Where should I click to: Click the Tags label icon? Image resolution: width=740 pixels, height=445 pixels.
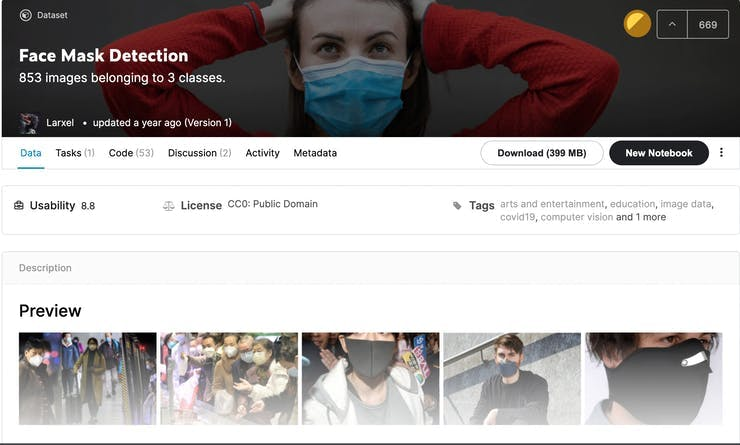click(457, 205)
